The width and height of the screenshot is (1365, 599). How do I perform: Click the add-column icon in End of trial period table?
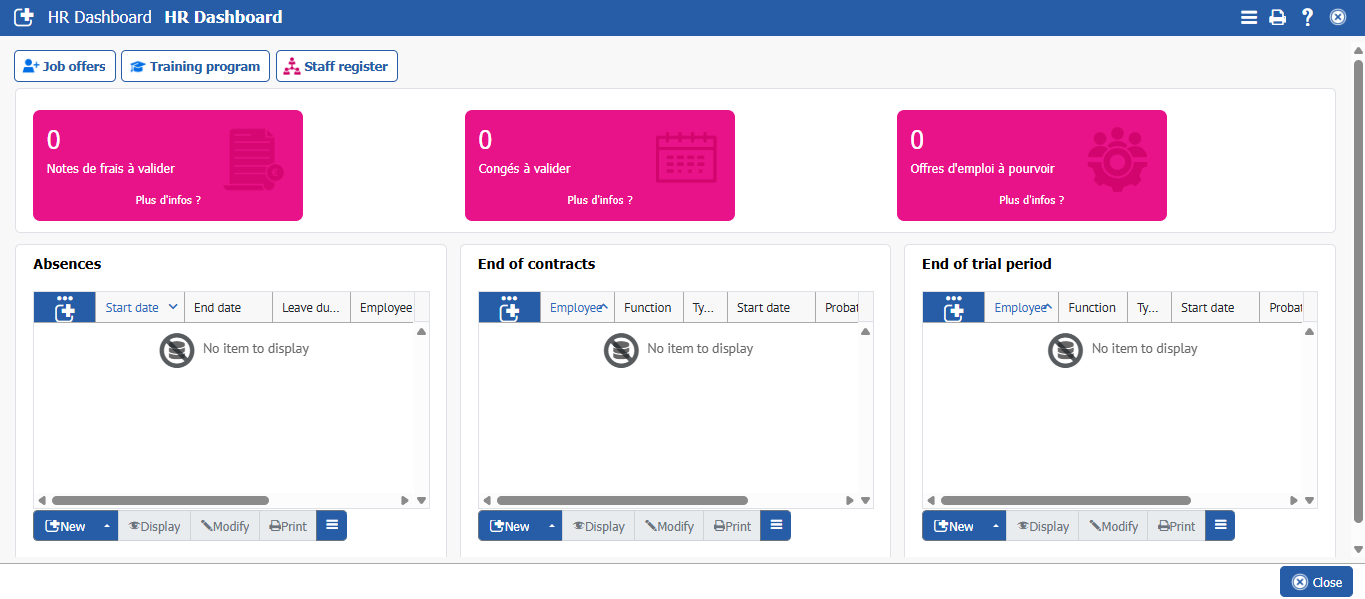point(954,308)
